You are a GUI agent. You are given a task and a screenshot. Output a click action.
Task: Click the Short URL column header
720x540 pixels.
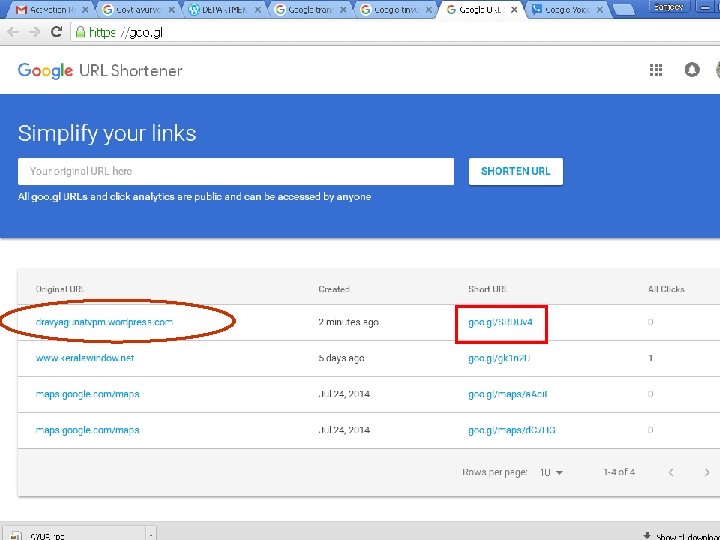pyautogui.click(x=487, y=289)
